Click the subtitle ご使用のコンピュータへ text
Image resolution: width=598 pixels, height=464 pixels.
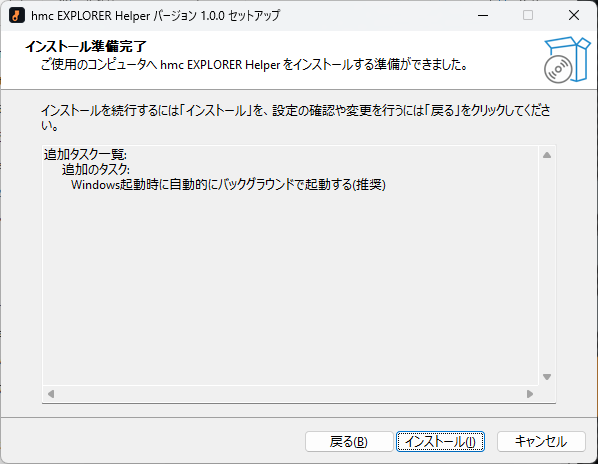point(254,64)
